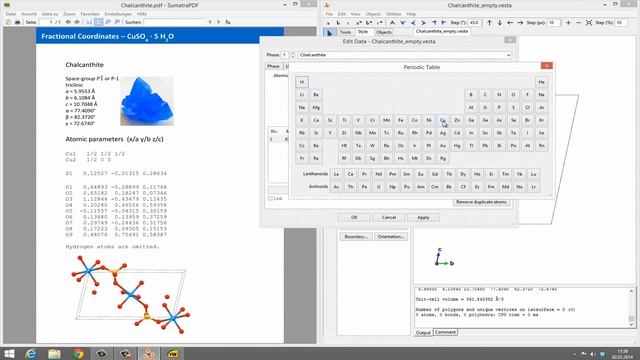
Task: Select Cu element in Periodic Table
Action: [443, 120]
